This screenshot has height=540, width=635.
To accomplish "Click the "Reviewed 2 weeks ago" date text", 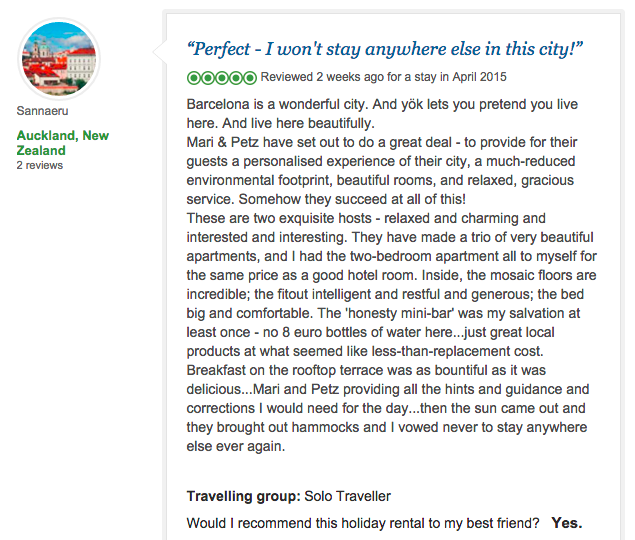I will point(322,77).
